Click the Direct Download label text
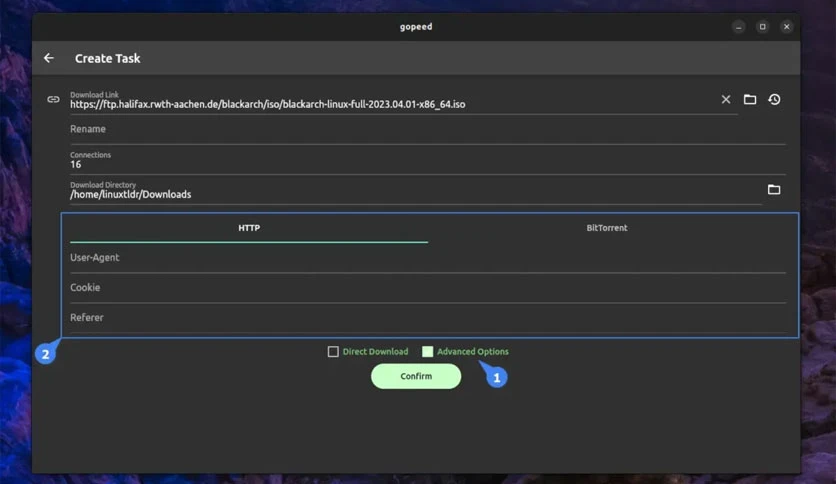The height and width of the screenshot is (484, 836). coord(375,352)
